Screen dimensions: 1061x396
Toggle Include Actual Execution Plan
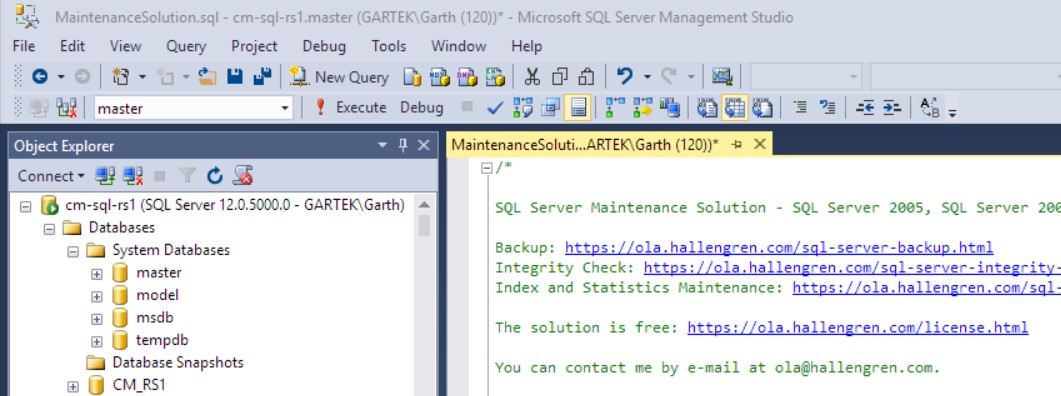(615, 108)
